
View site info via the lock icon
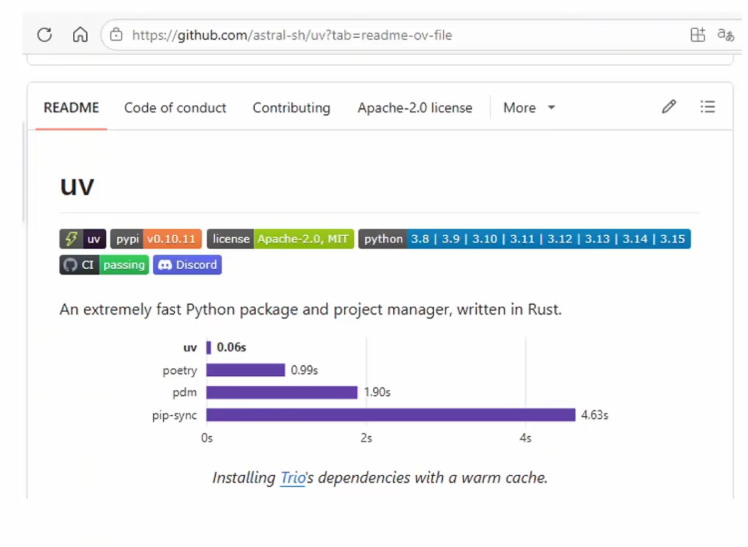pyautogui.click(x=116, y=35)
